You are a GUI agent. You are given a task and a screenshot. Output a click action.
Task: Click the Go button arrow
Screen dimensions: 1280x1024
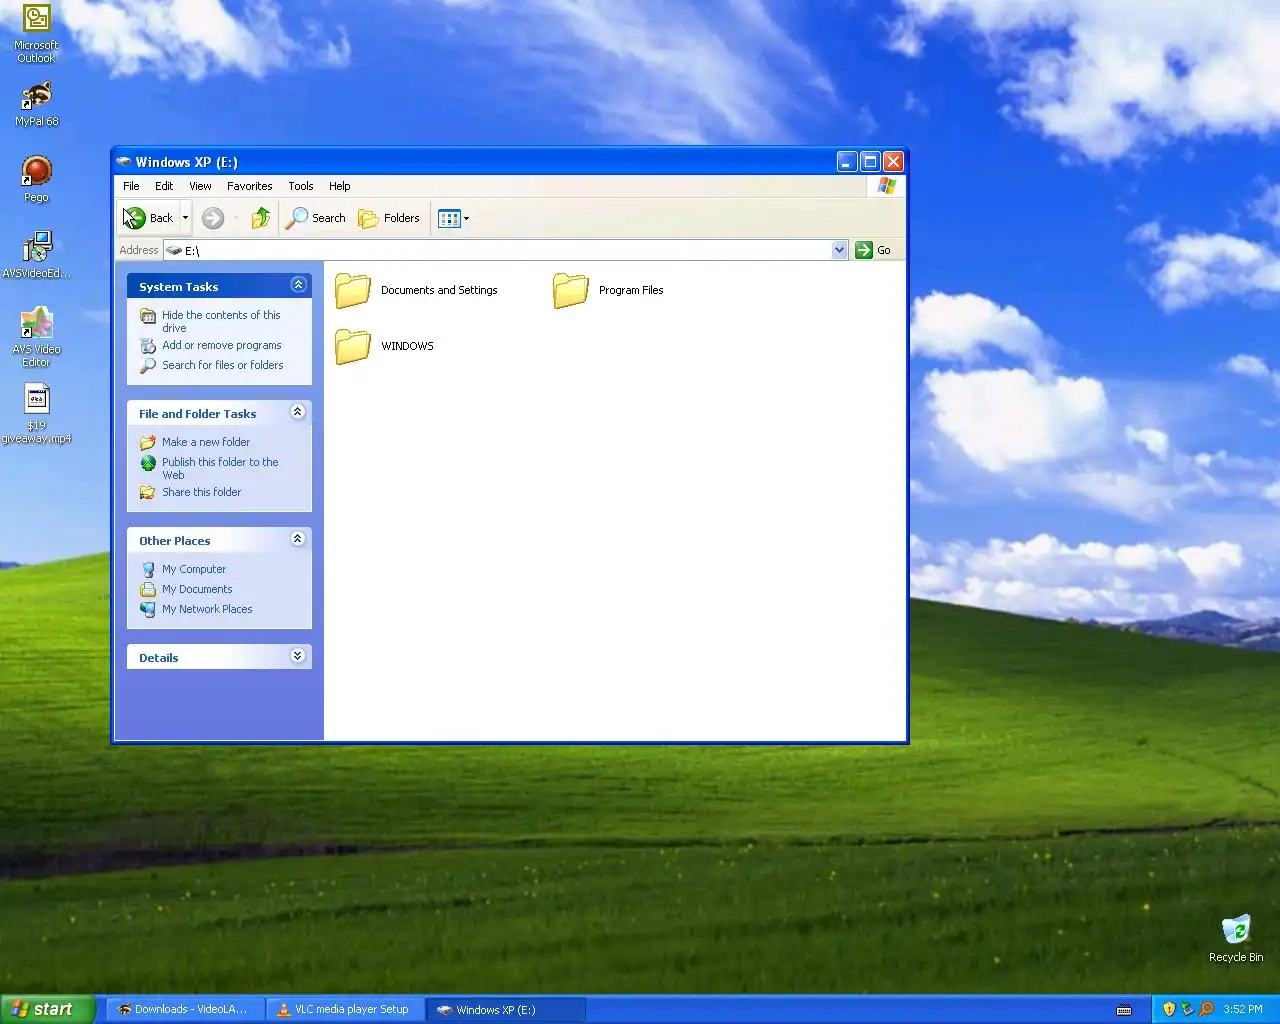point(864,250)
